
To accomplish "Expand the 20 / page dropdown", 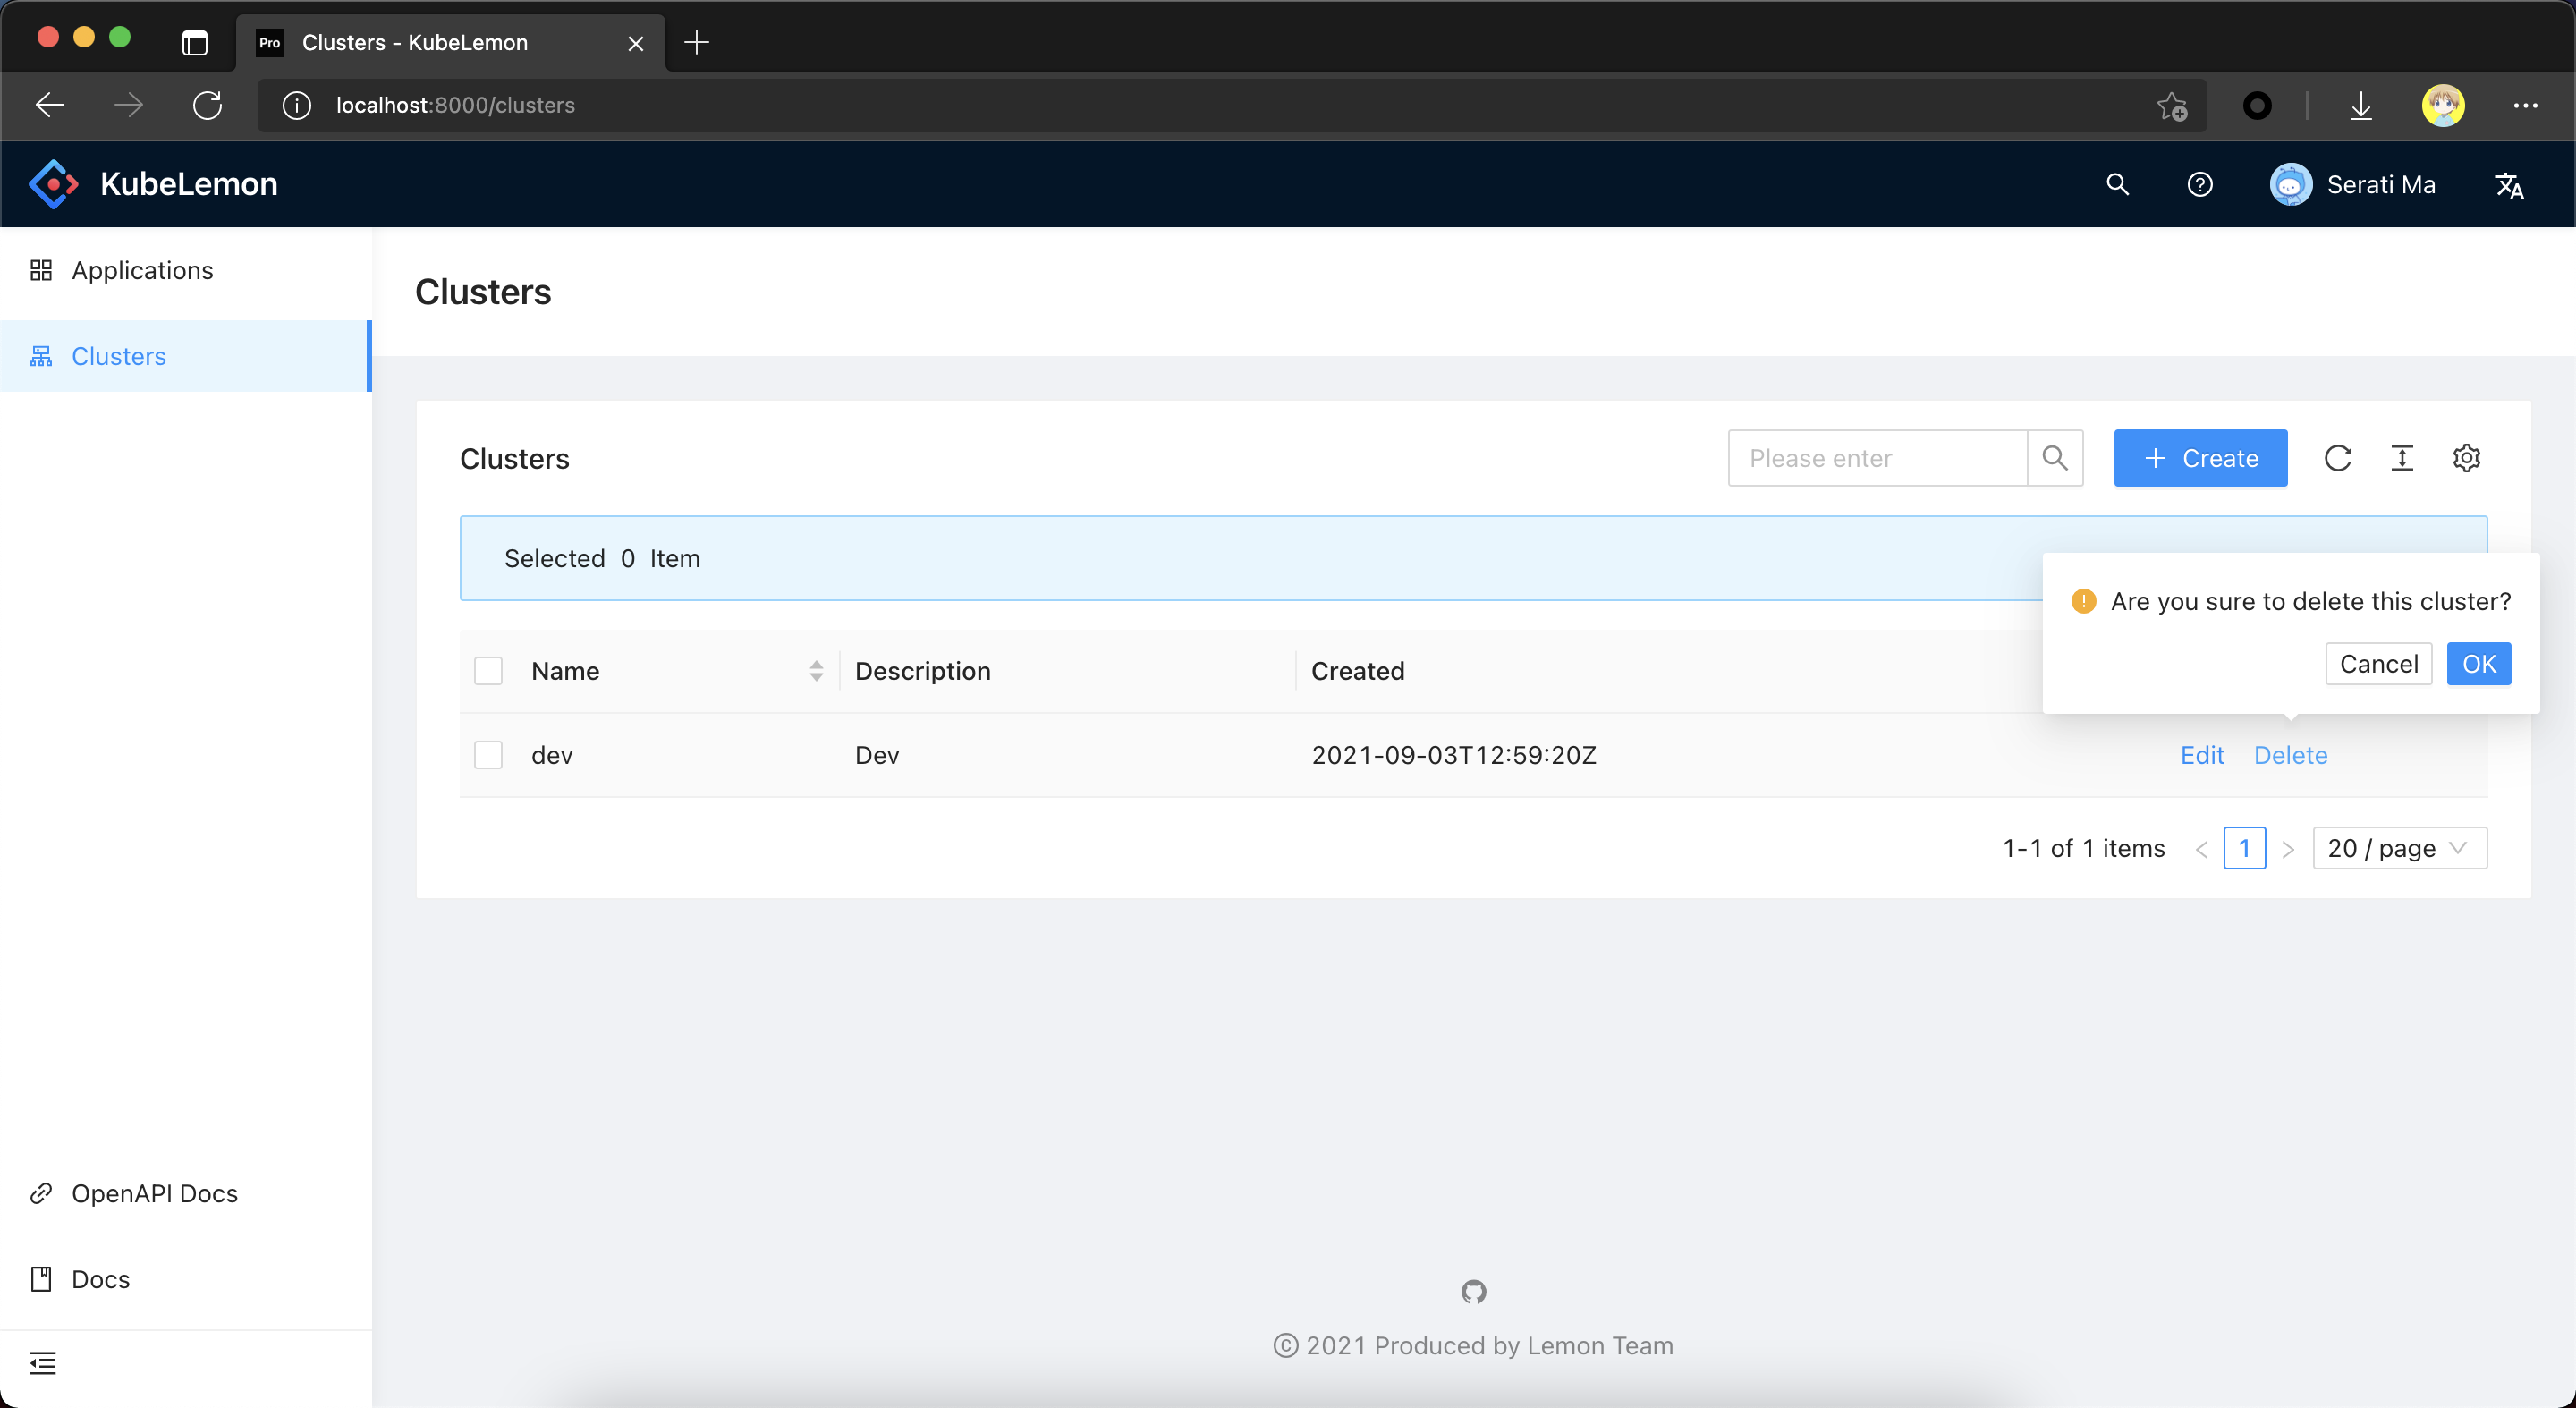I will [x=2399, y=848].
